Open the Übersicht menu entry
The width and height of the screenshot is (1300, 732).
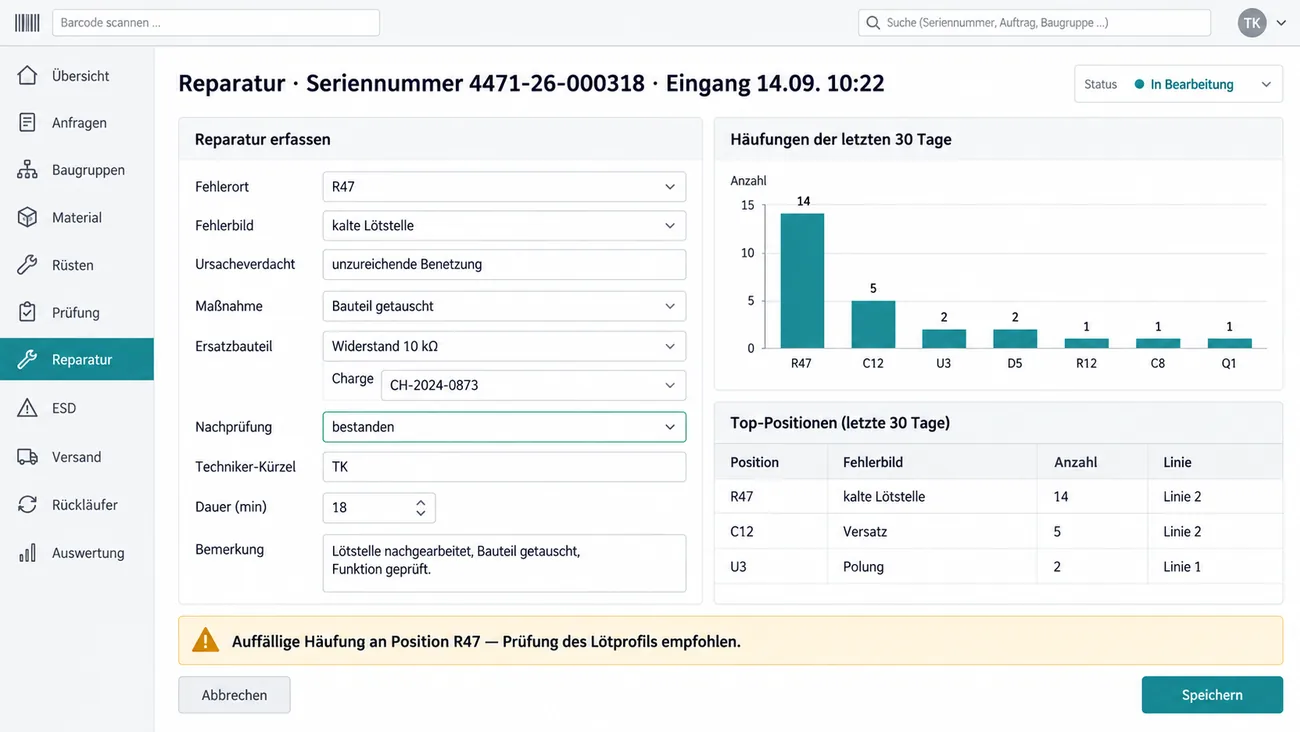[77, 76]
